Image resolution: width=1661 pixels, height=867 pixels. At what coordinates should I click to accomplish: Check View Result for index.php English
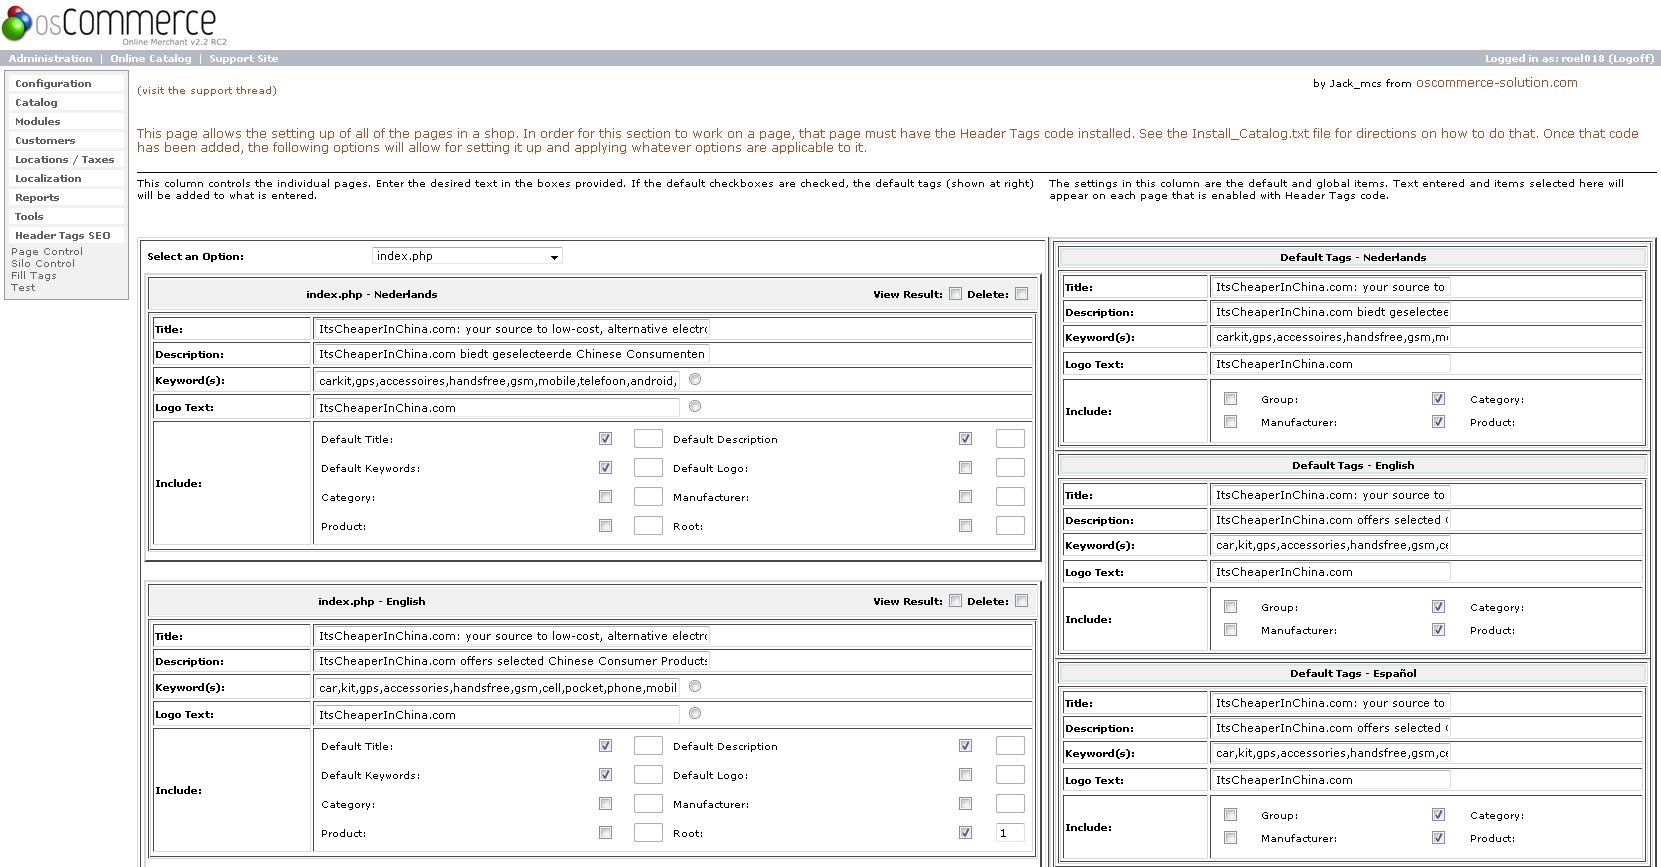[x=956, y=601]
